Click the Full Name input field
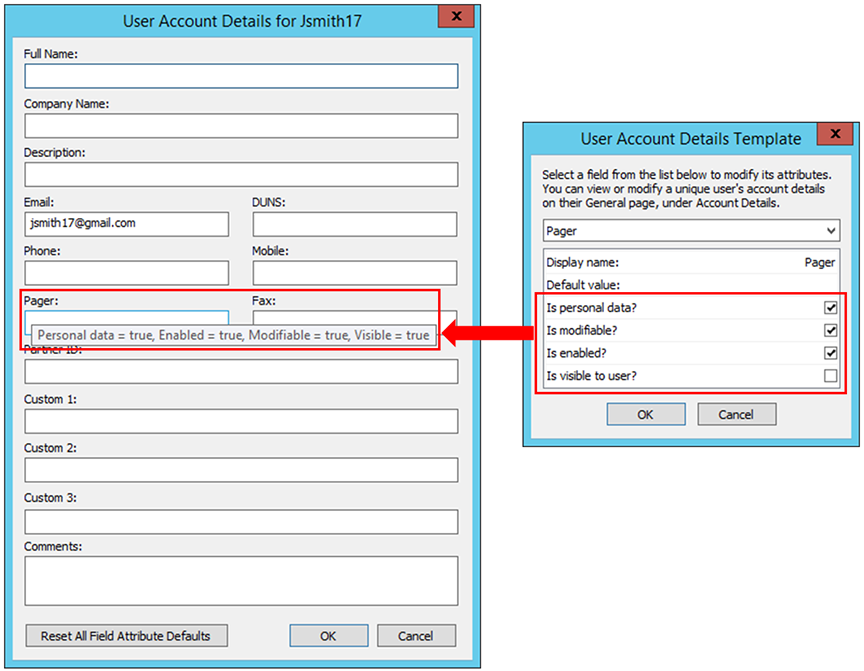 pos(241,76)
